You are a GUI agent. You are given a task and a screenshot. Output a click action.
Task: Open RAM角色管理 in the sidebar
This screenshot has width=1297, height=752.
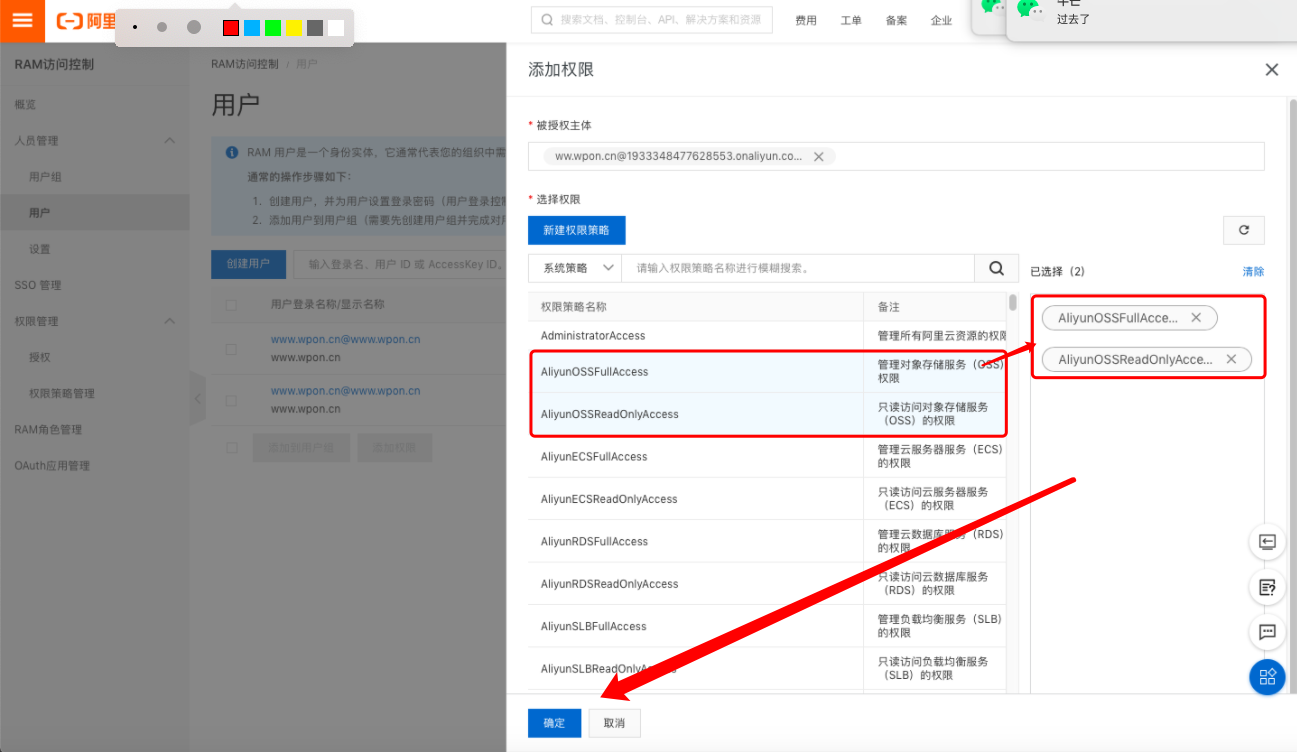[48, 429]
